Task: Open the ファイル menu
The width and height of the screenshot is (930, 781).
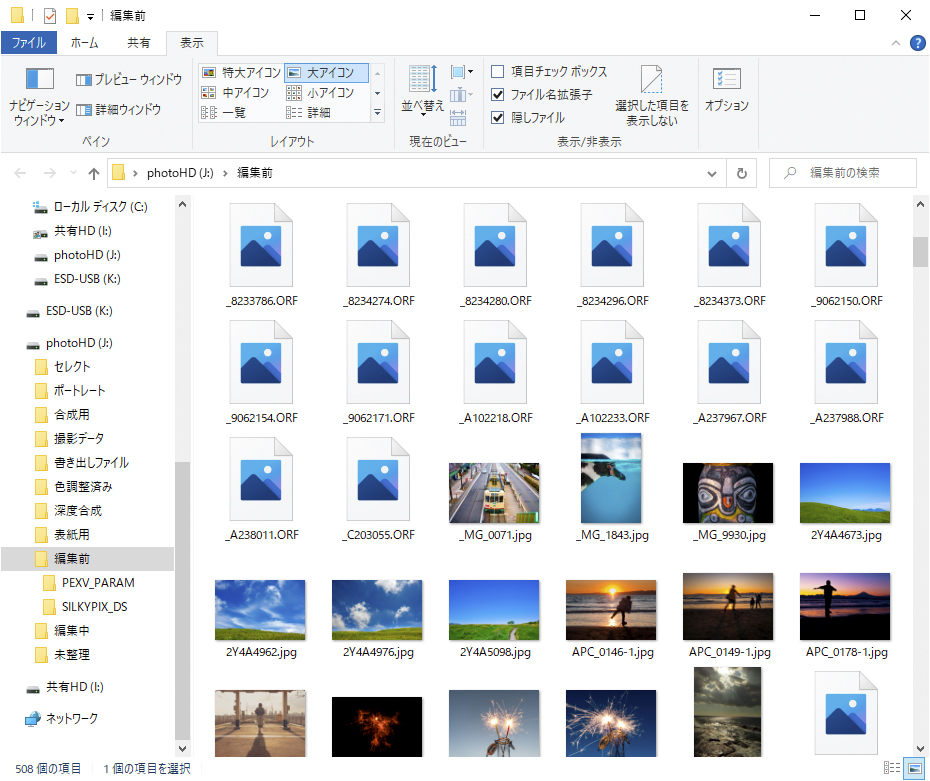Action: pyautogui.click(x=30, y=43)
